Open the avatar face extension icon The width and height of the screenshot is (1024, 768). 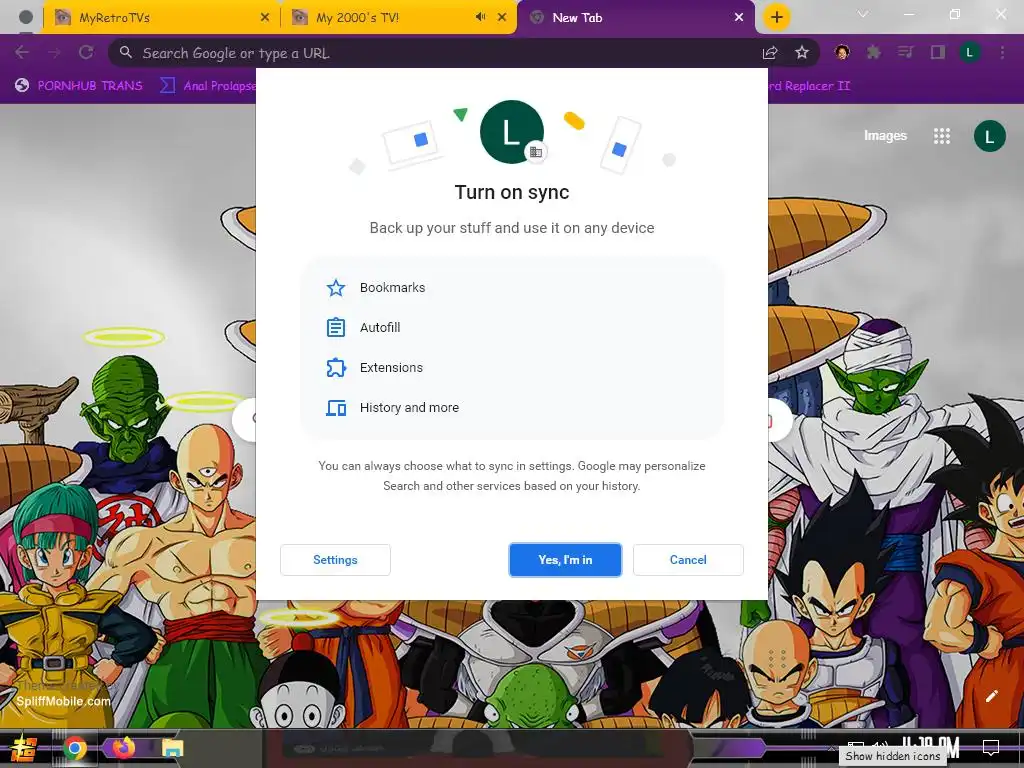(842, 53)
